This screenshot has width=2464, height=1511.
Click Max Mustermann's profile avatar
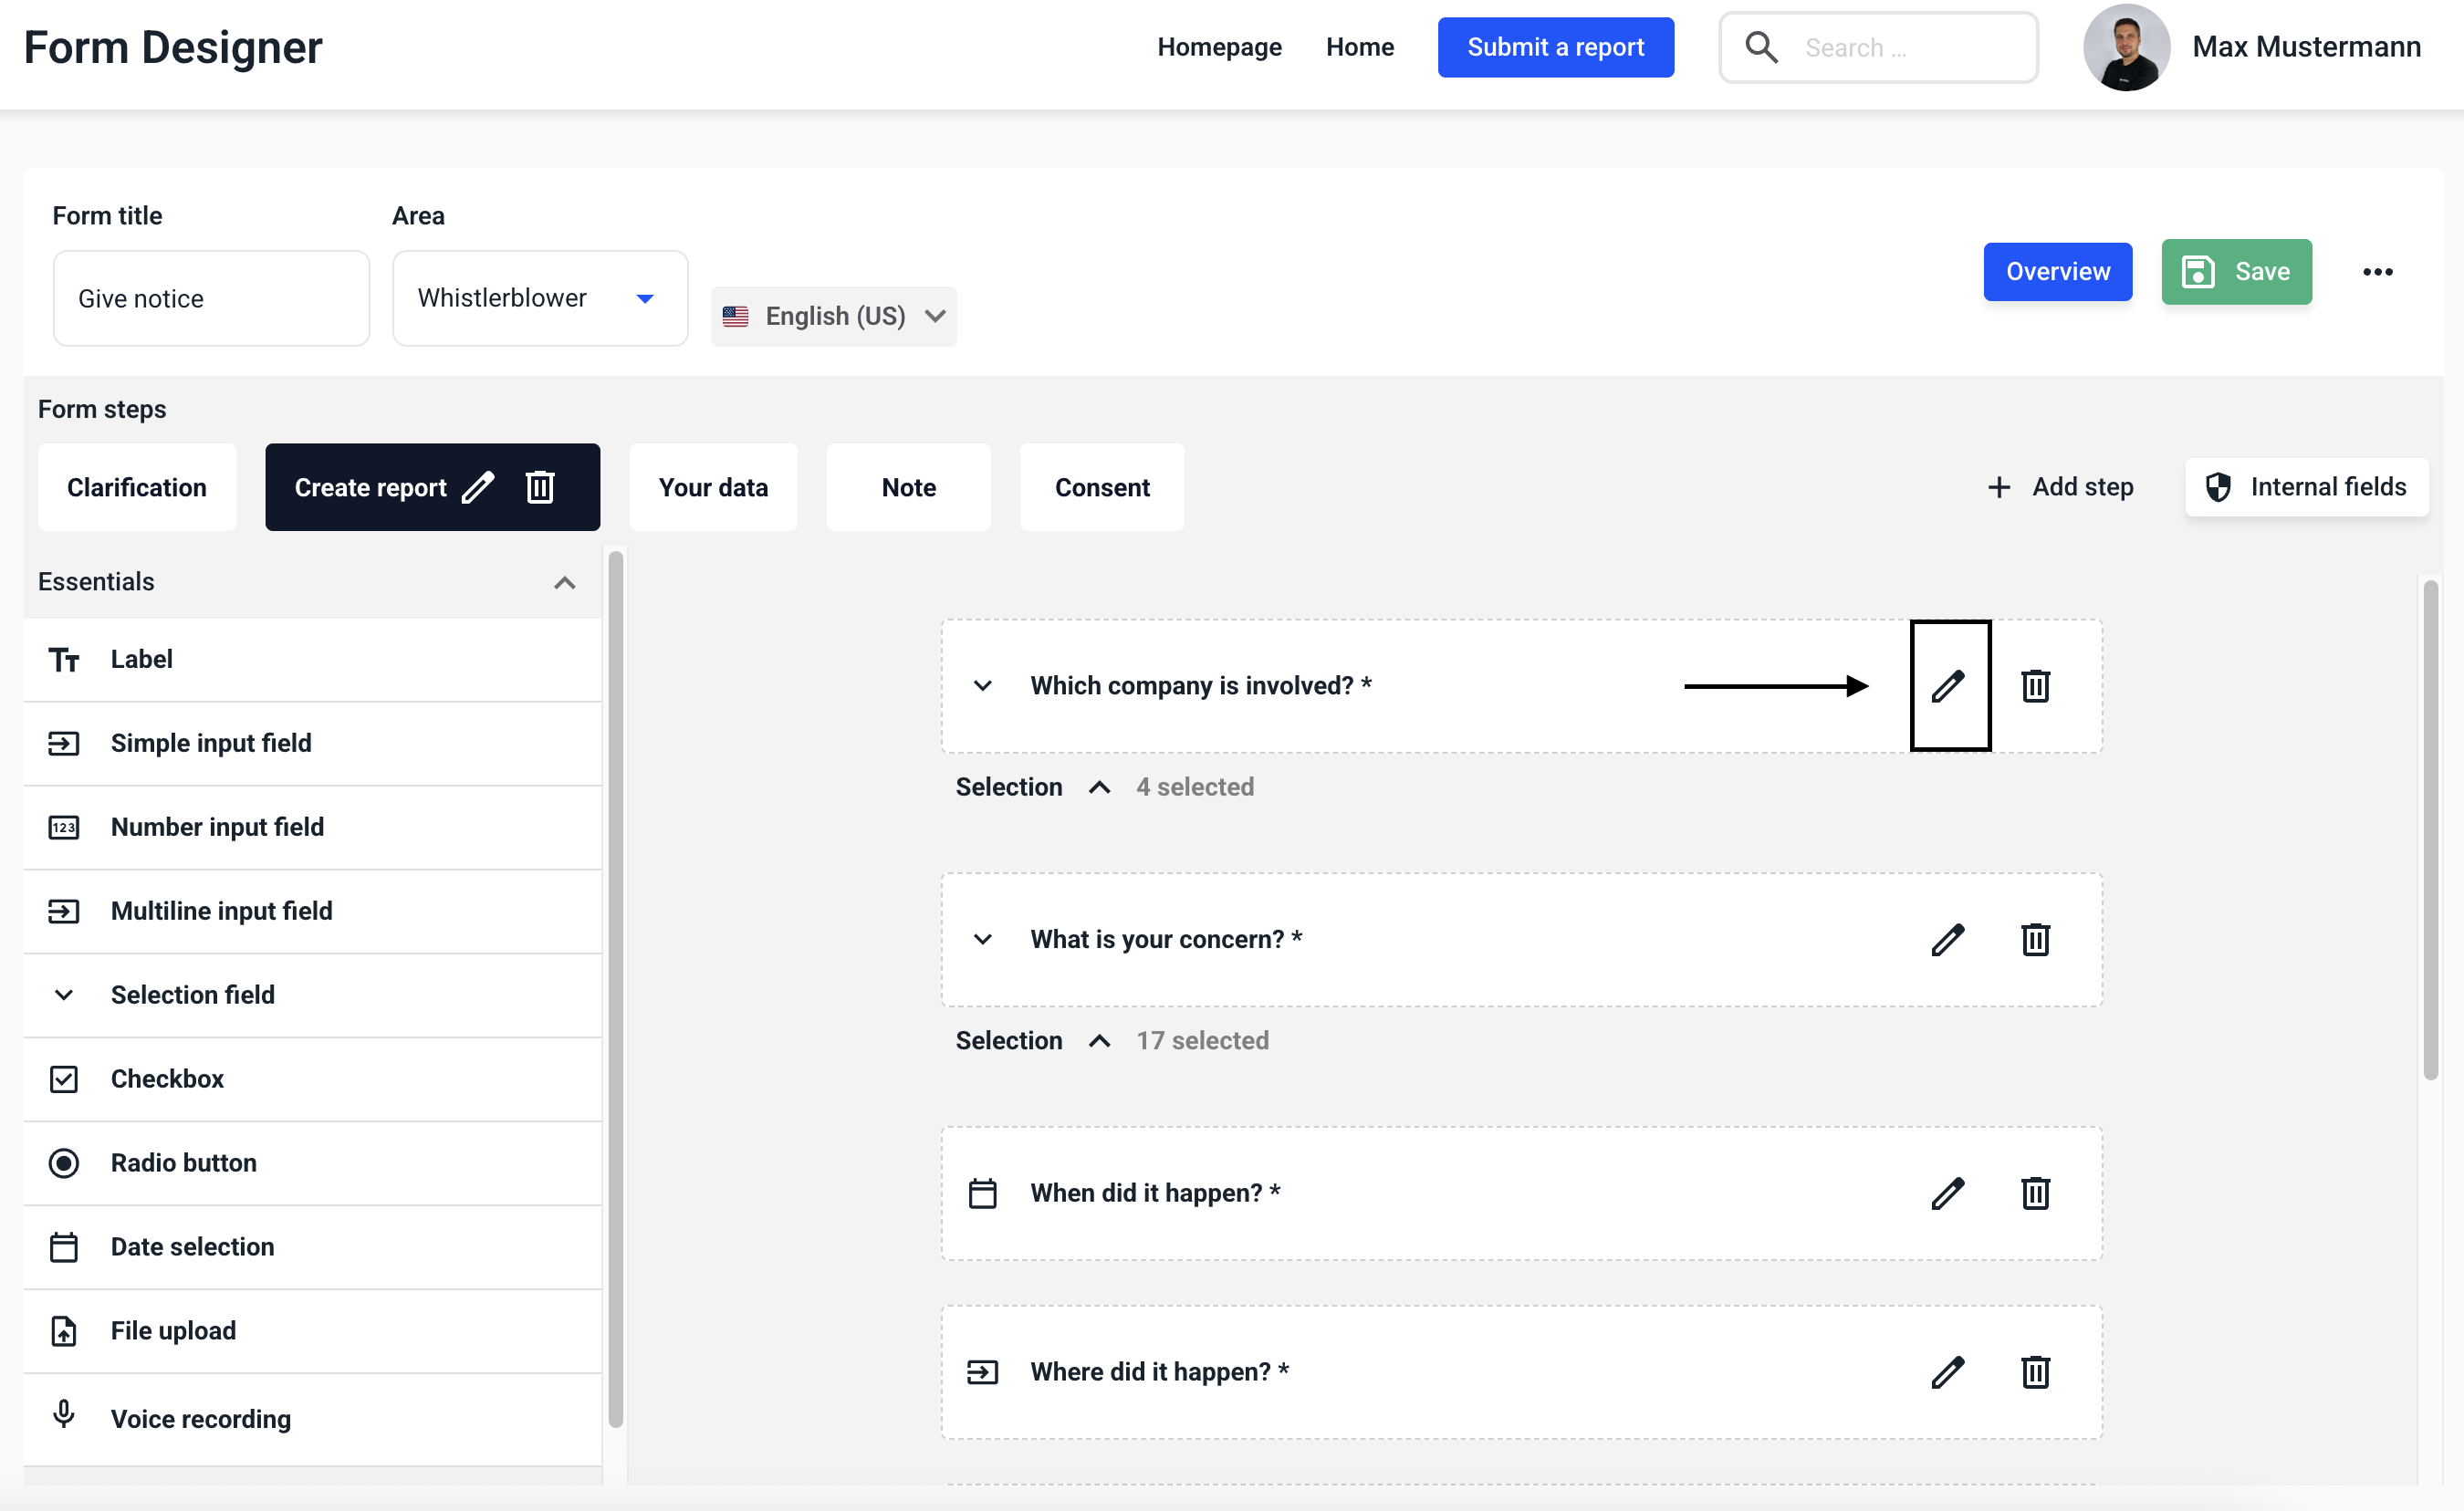click(2126, 47)
